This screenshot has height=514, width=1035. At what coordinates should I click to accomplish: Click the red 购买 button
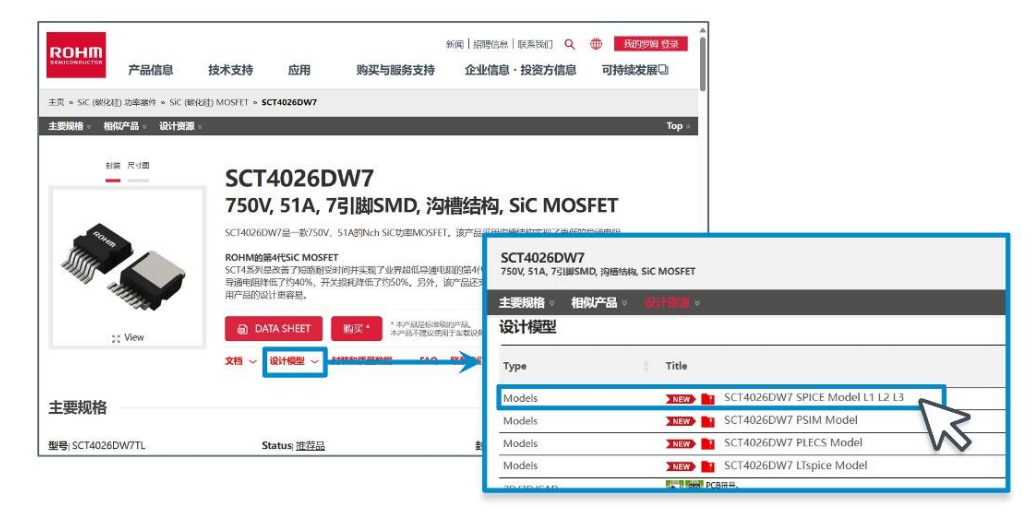coord(356,329)
